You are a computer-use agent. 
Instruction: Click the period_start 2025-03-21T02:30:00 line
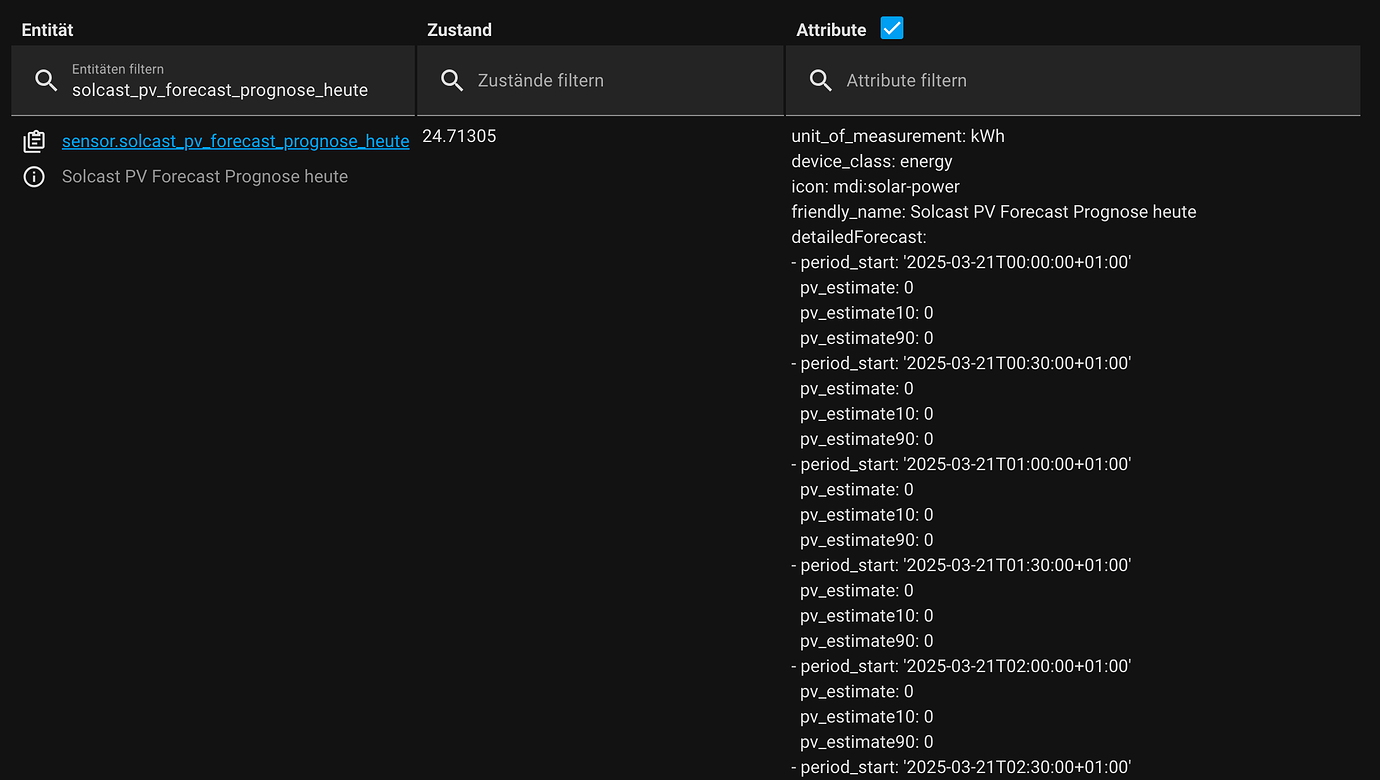click(961, 768)
